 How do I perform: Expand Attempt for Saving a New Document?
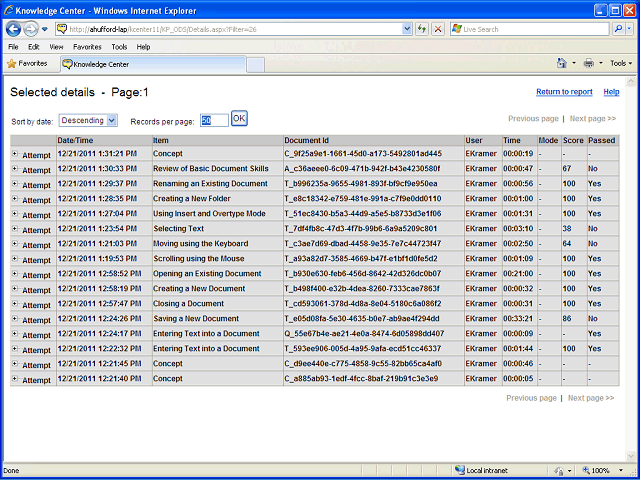pos(15,318)
